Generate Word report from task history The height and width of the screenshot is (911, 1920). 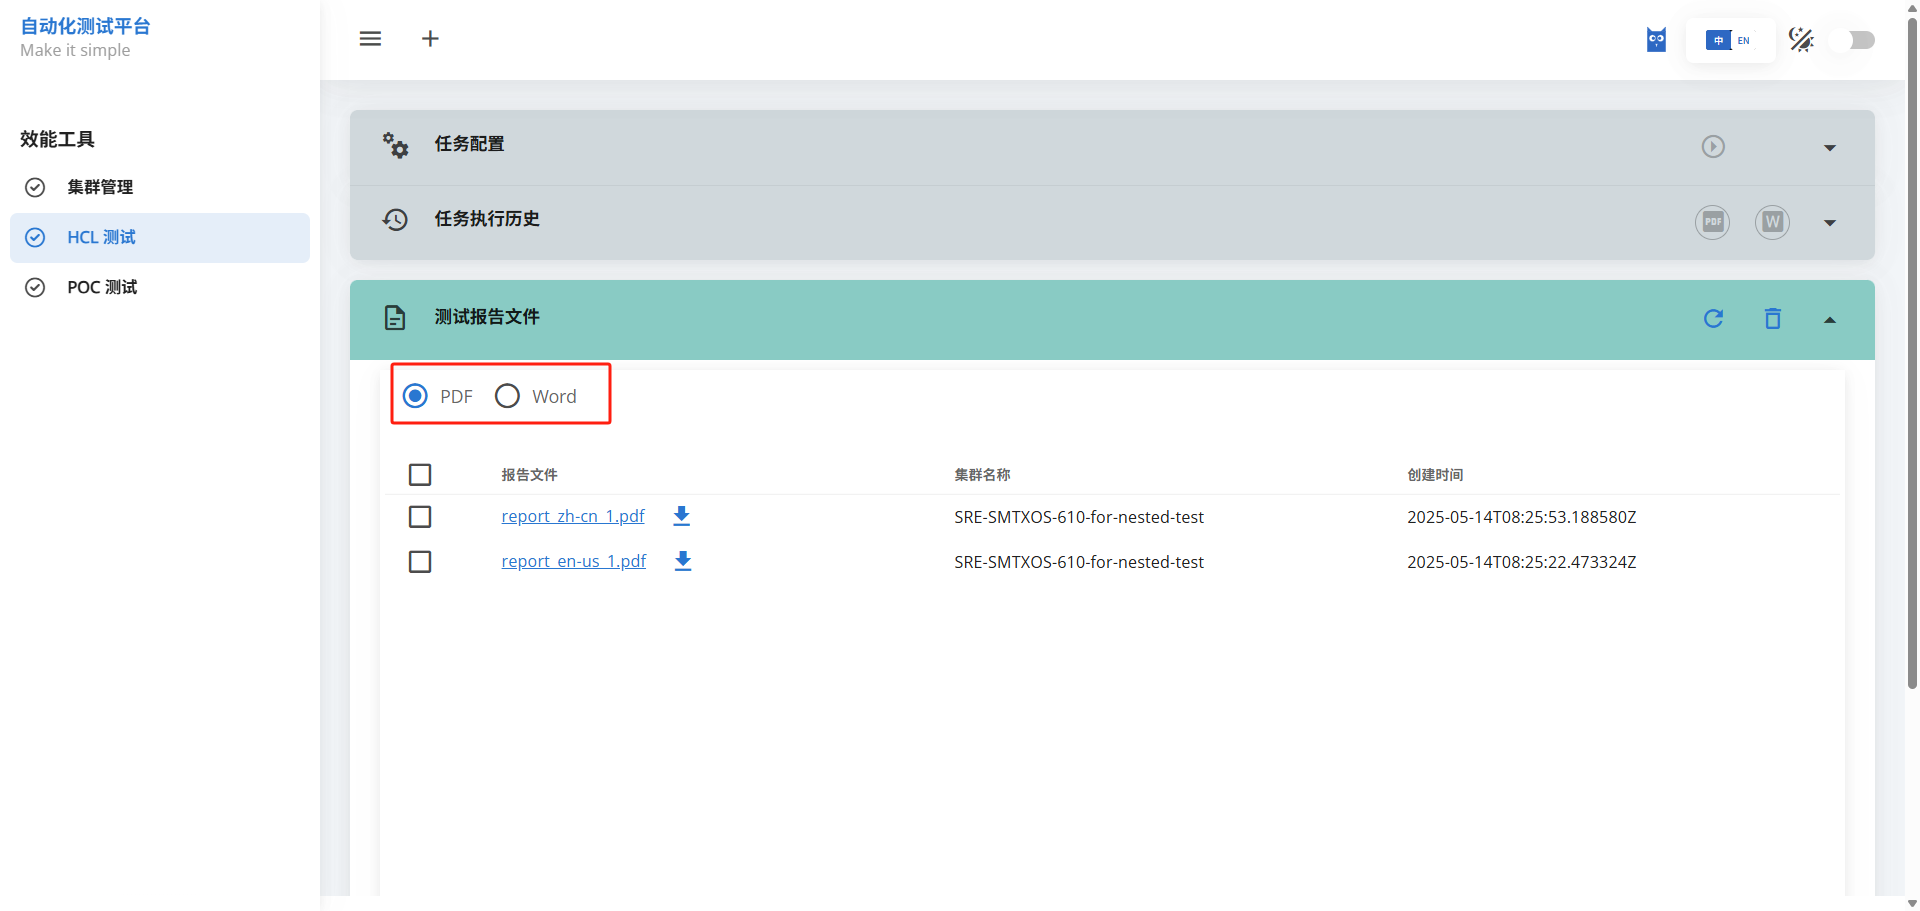click(x=1772, y=222)
